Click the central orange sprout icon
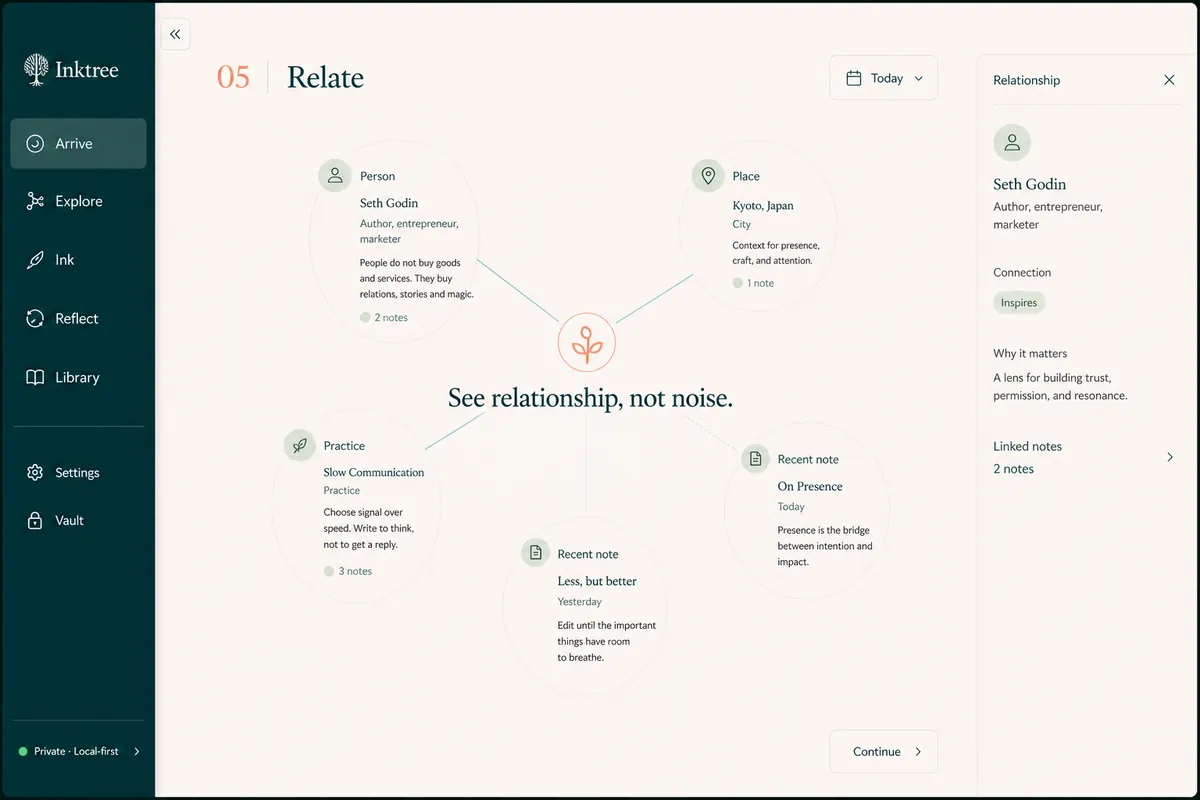 [587, 343]
